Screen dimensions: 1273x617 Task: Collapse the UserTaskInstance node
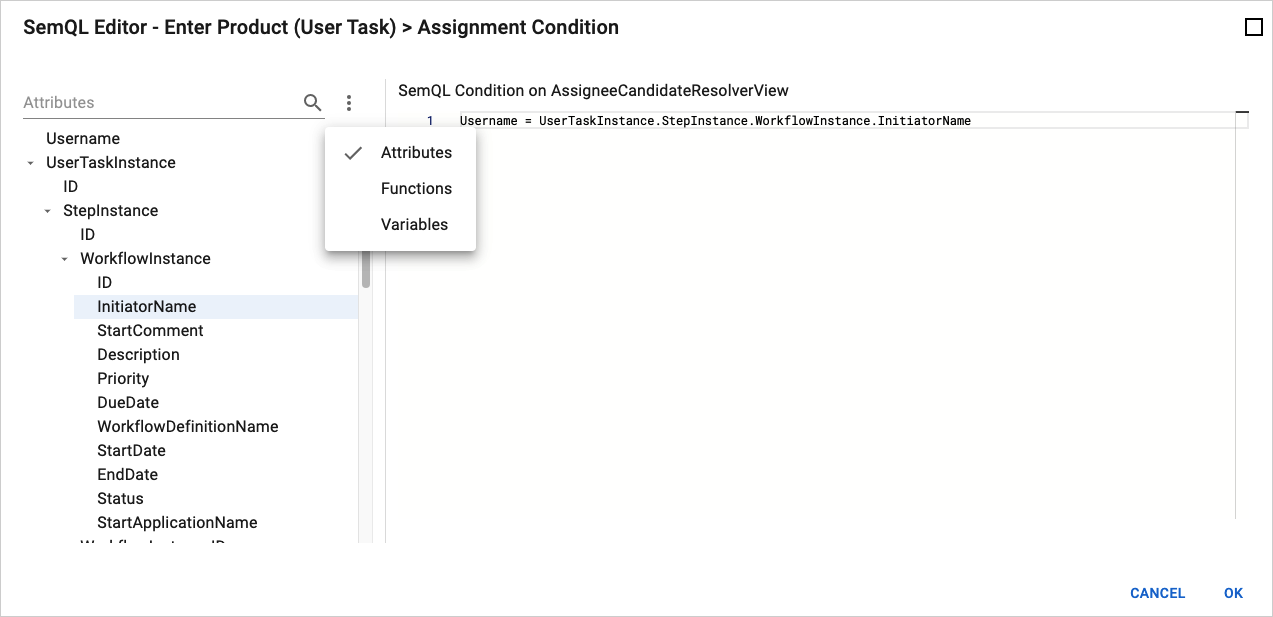31,162
